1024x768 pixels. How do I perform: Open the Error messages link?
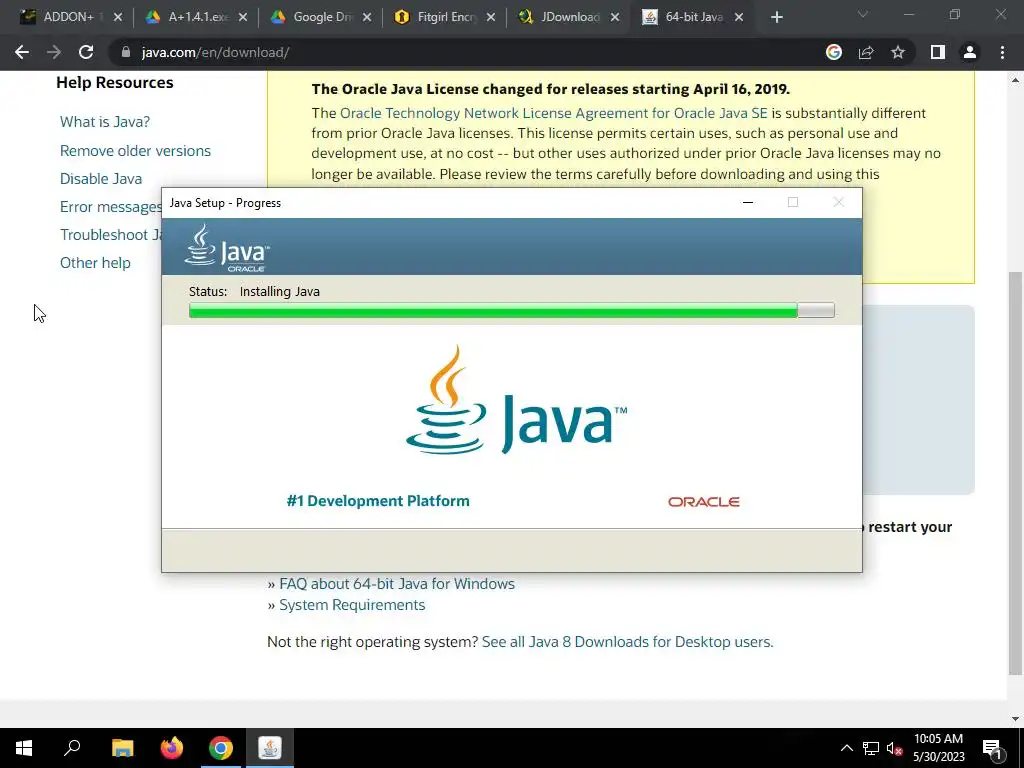pyautogui.click(x=110, y=207)
